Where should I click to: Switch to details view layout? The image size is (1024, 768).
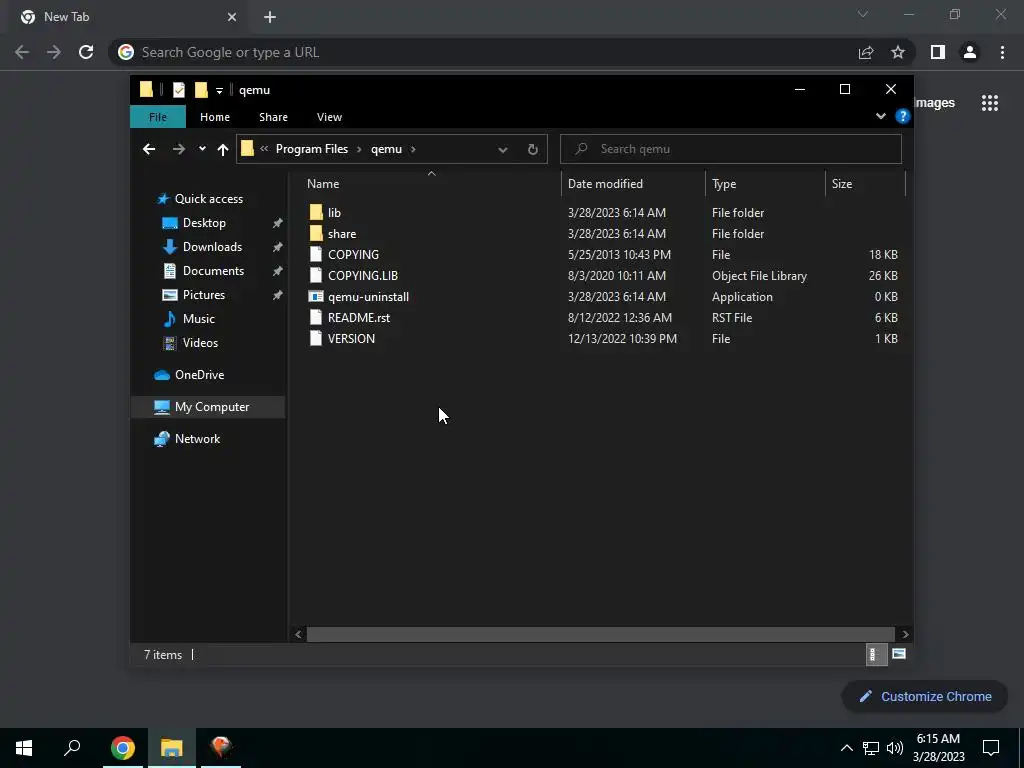[x=876, y=654]
